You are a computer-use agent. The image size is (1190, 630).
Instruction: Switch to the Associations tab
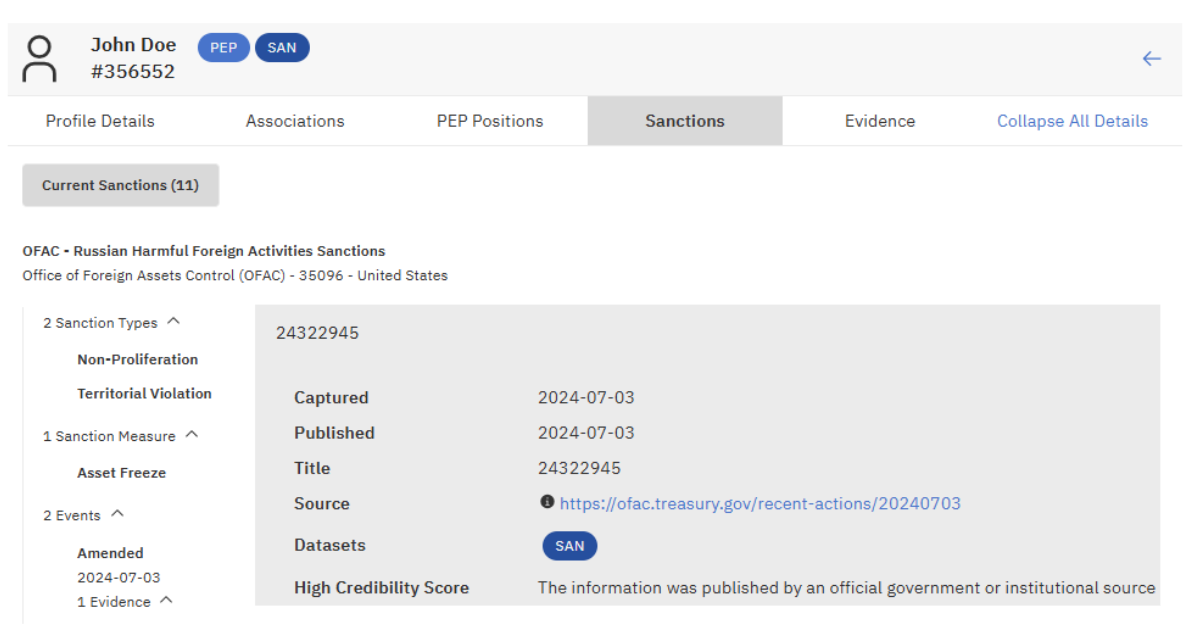click(x=295, y=121)
